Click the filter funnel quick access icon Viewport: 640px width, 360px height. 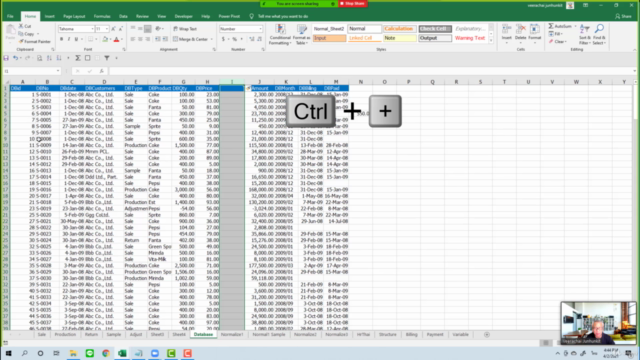coord(107,58)
